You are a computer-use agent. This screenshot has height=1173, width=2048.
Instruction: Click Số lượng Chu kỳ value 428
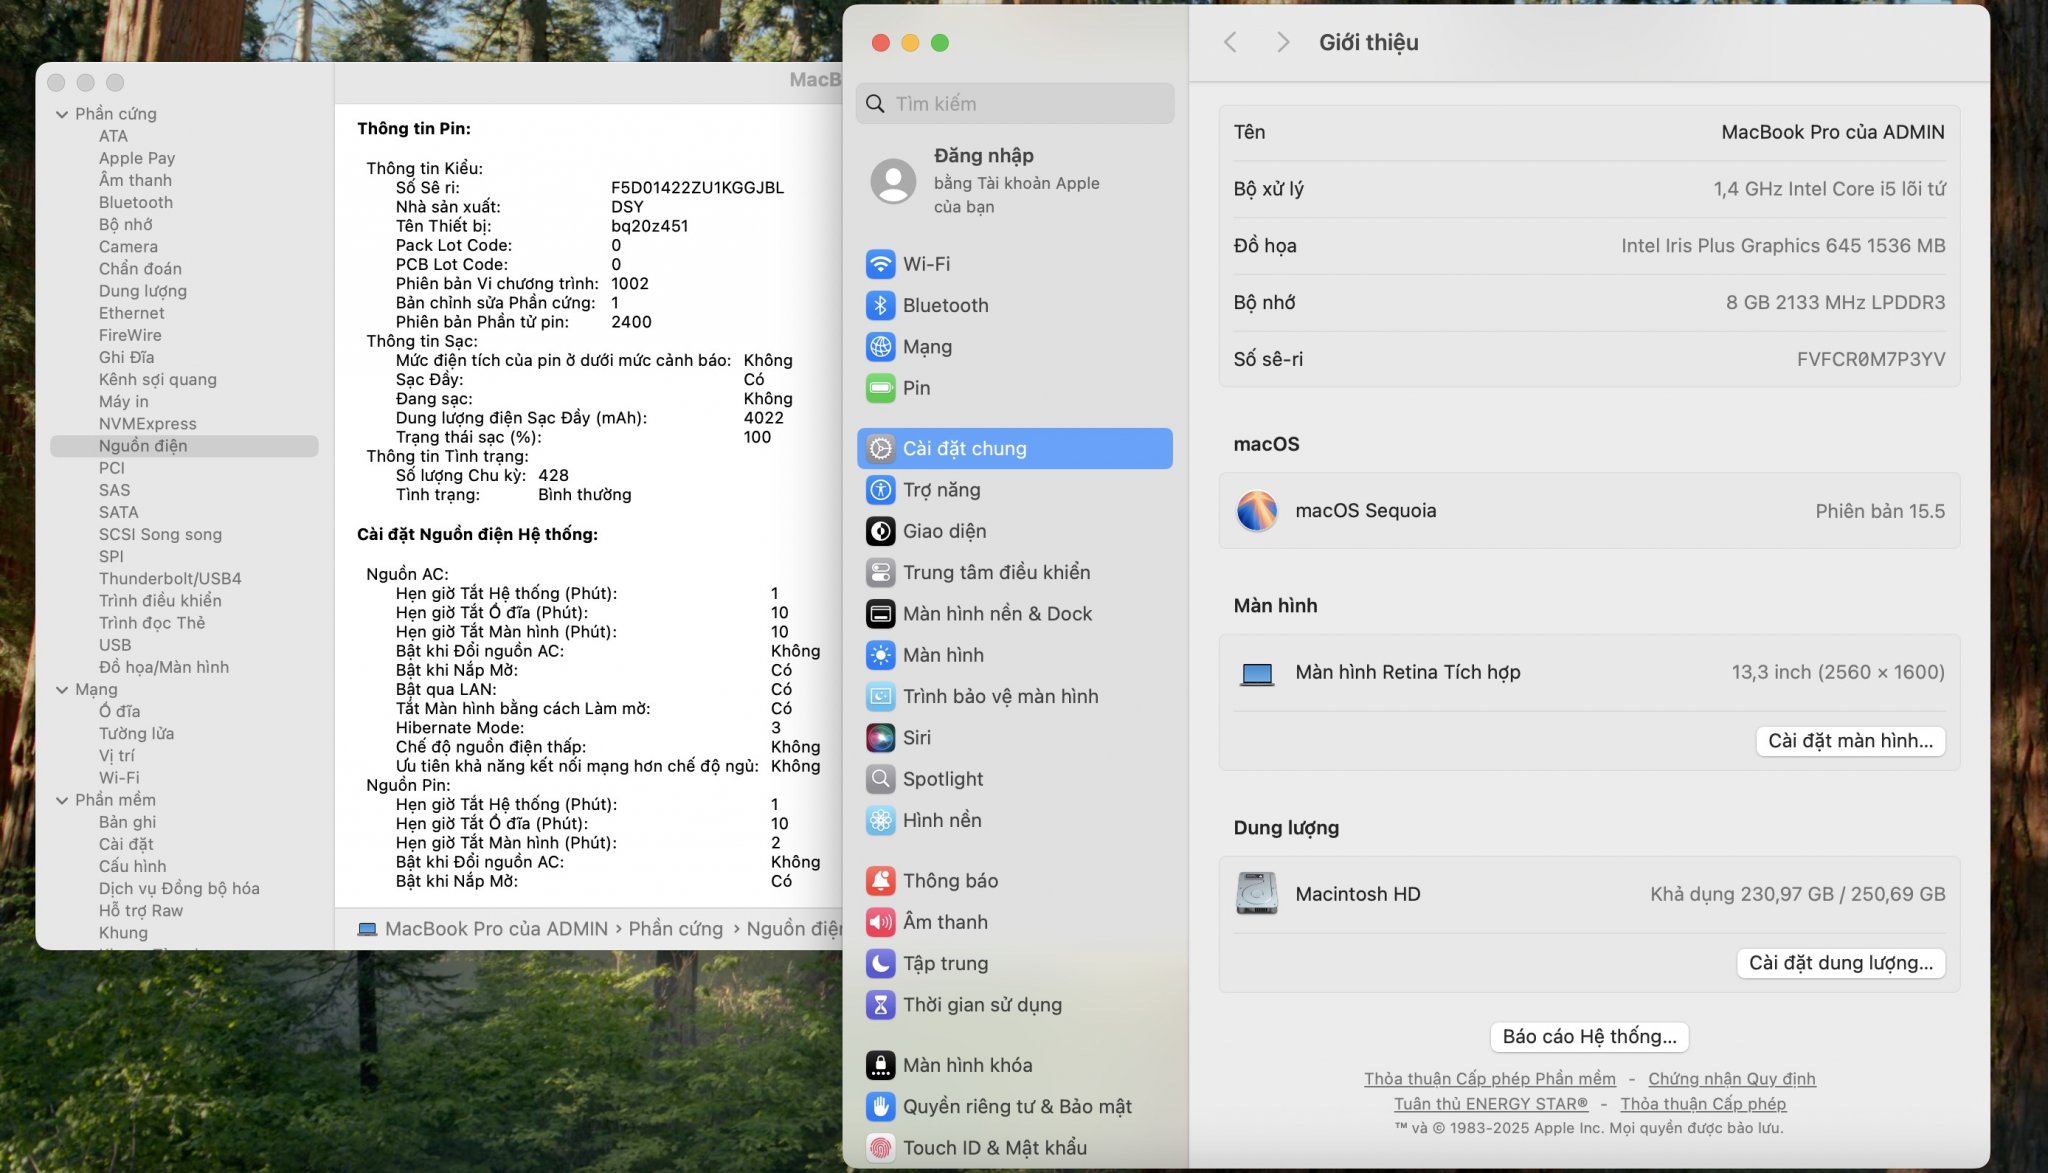point(553,476)
